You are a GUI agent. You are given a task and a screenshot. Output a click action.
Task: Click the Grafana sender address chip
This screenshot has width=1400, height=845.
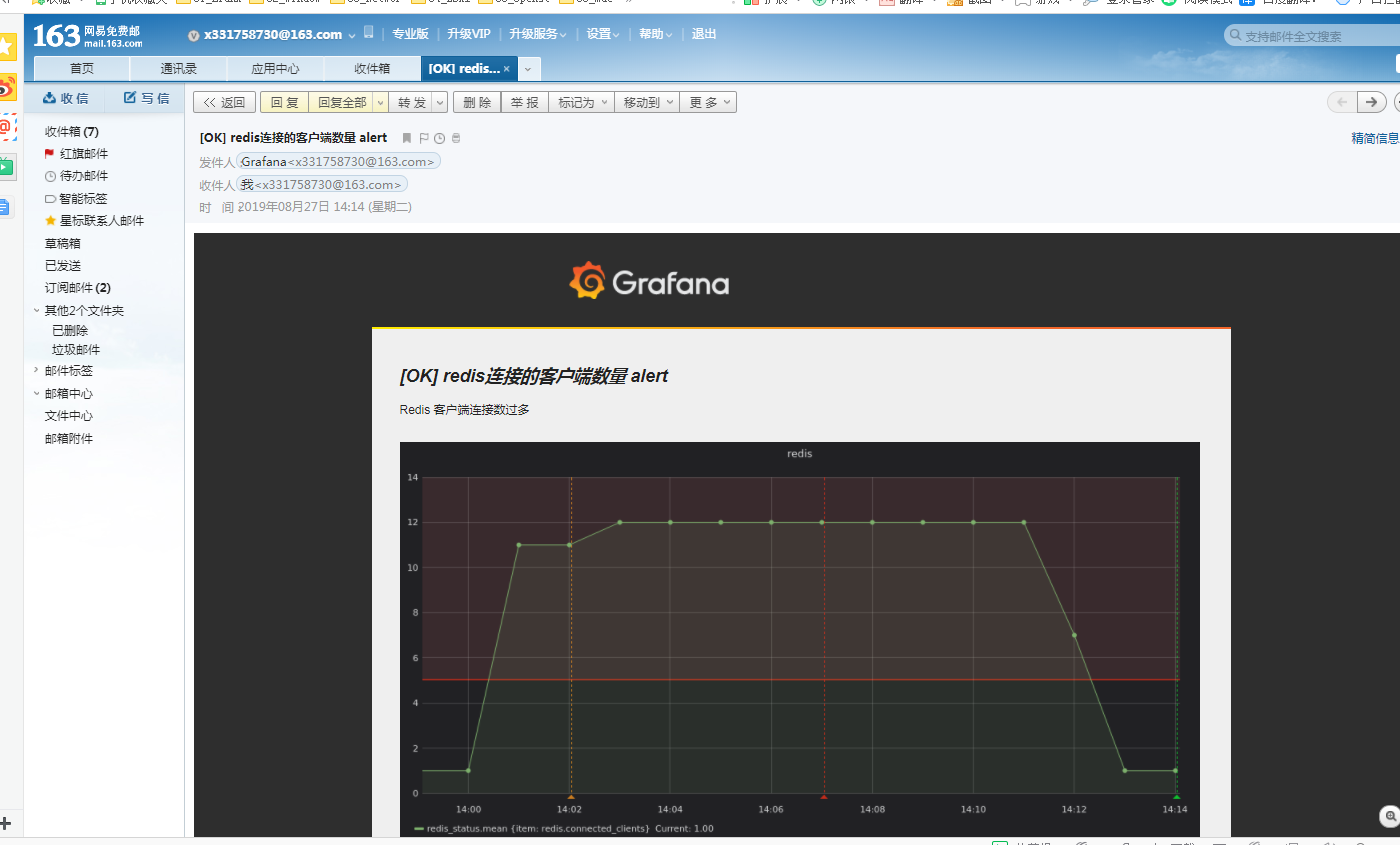338,161
